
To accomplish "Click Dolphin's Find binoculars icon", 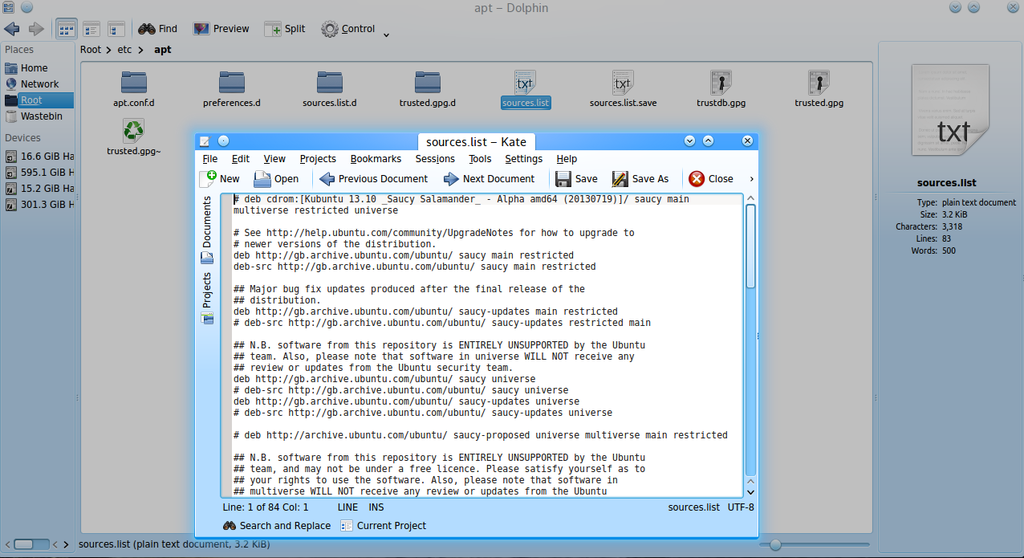I will tap(147, 29).
